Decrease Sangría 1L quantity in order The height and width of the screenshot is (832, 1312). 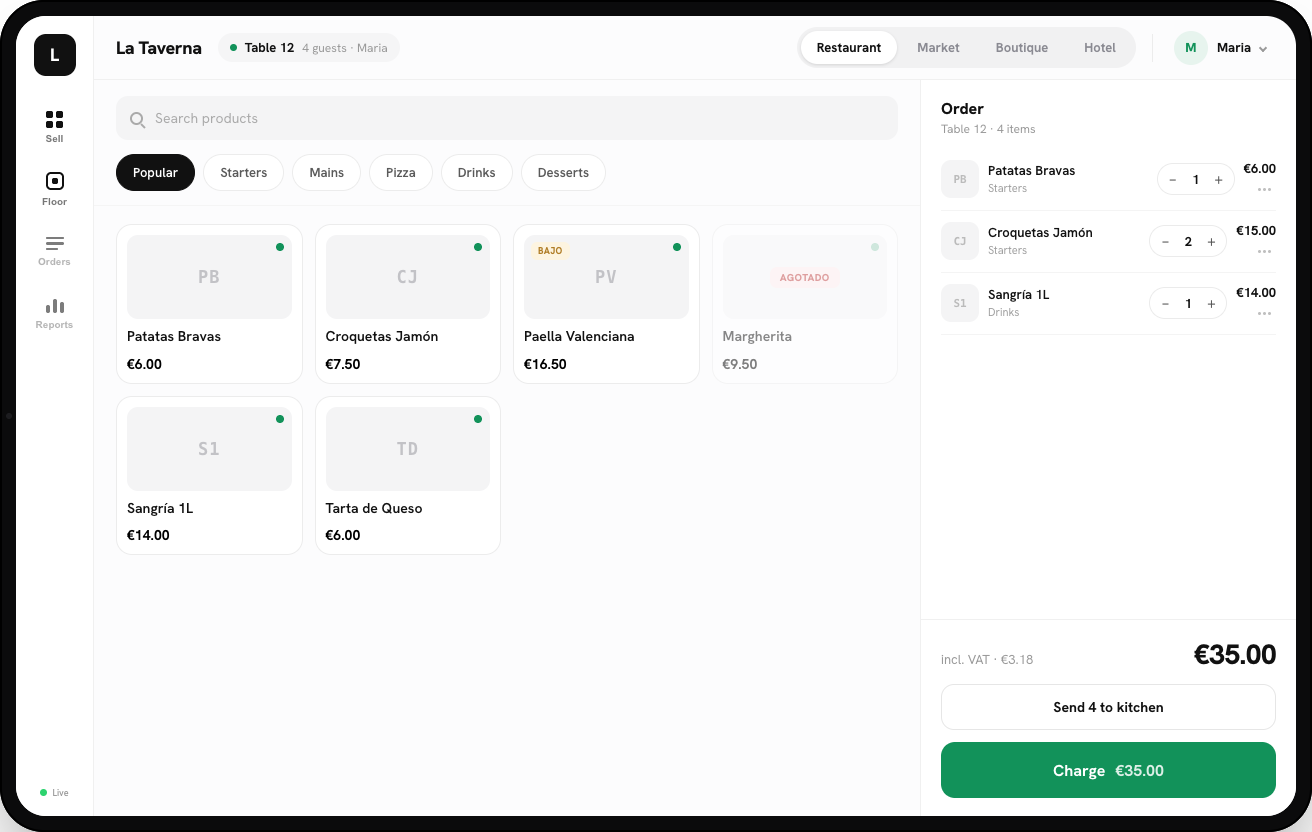click(x=1165, y=304)
